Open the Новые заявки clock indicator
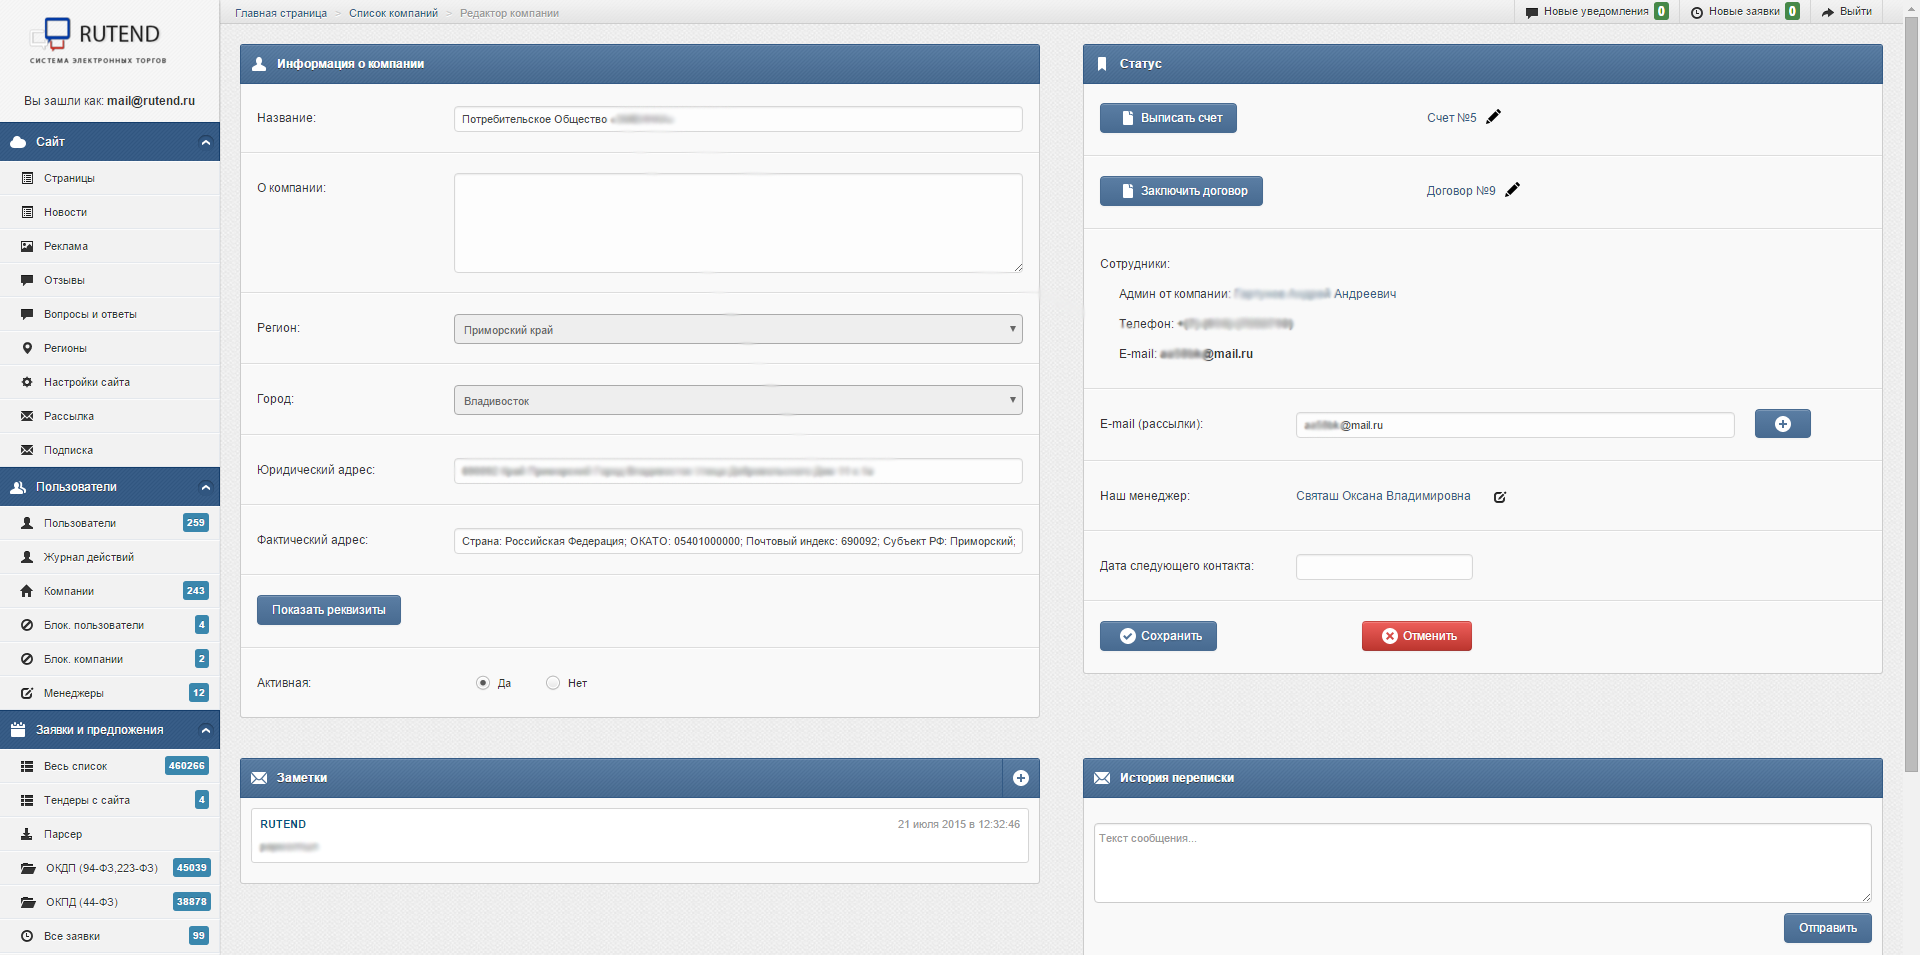The height and width of the screenshot is (955, 1920). point(1744,12)
